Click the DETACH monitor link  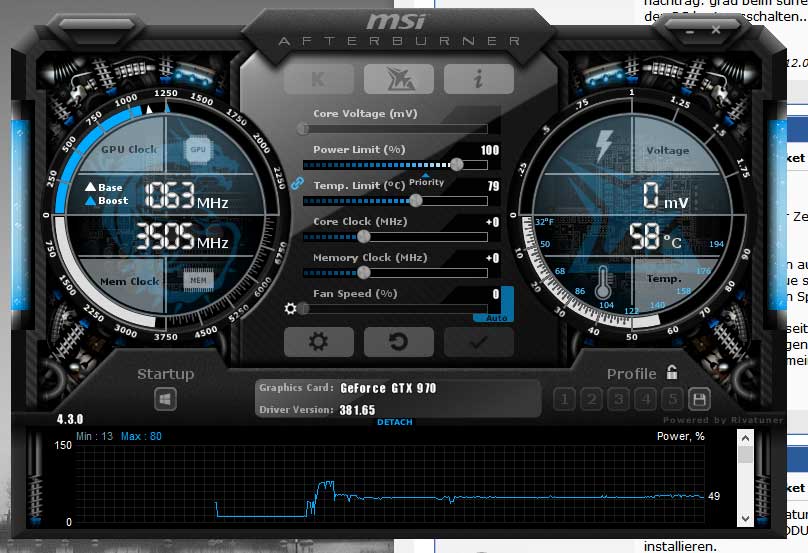coord(395,422)
